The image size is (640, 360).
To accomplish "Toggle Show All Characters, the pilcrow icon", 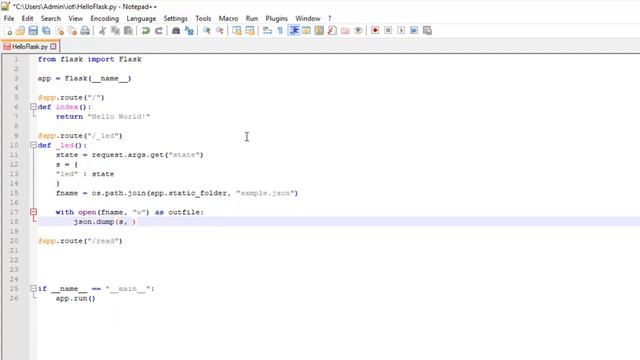I will pyautogui.click(x=280, y=31).
